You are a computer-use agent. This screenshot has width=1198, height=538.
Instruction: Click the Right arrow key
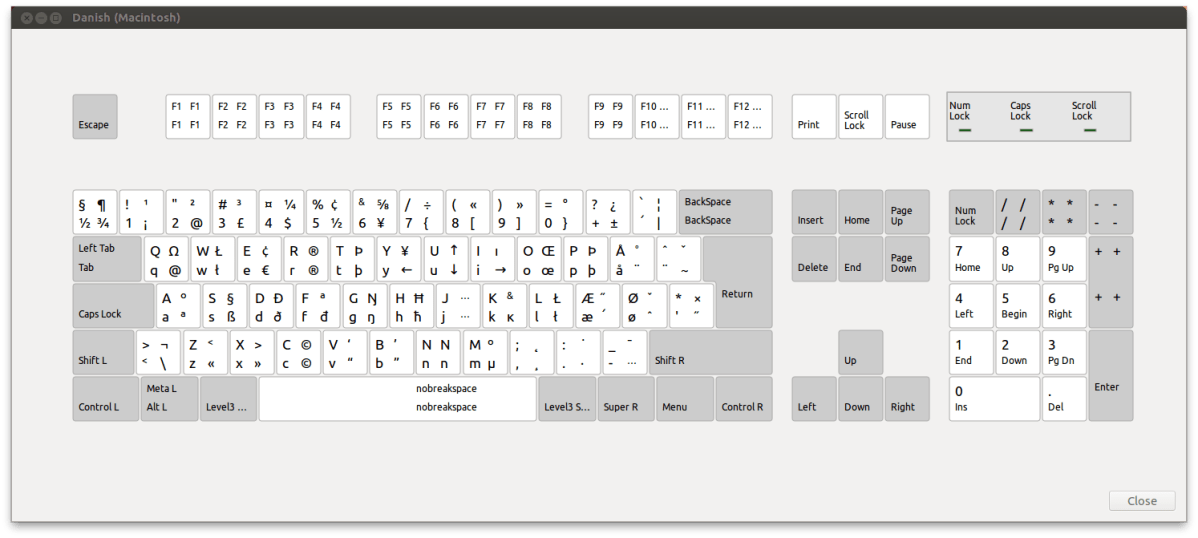pos(908,399)
